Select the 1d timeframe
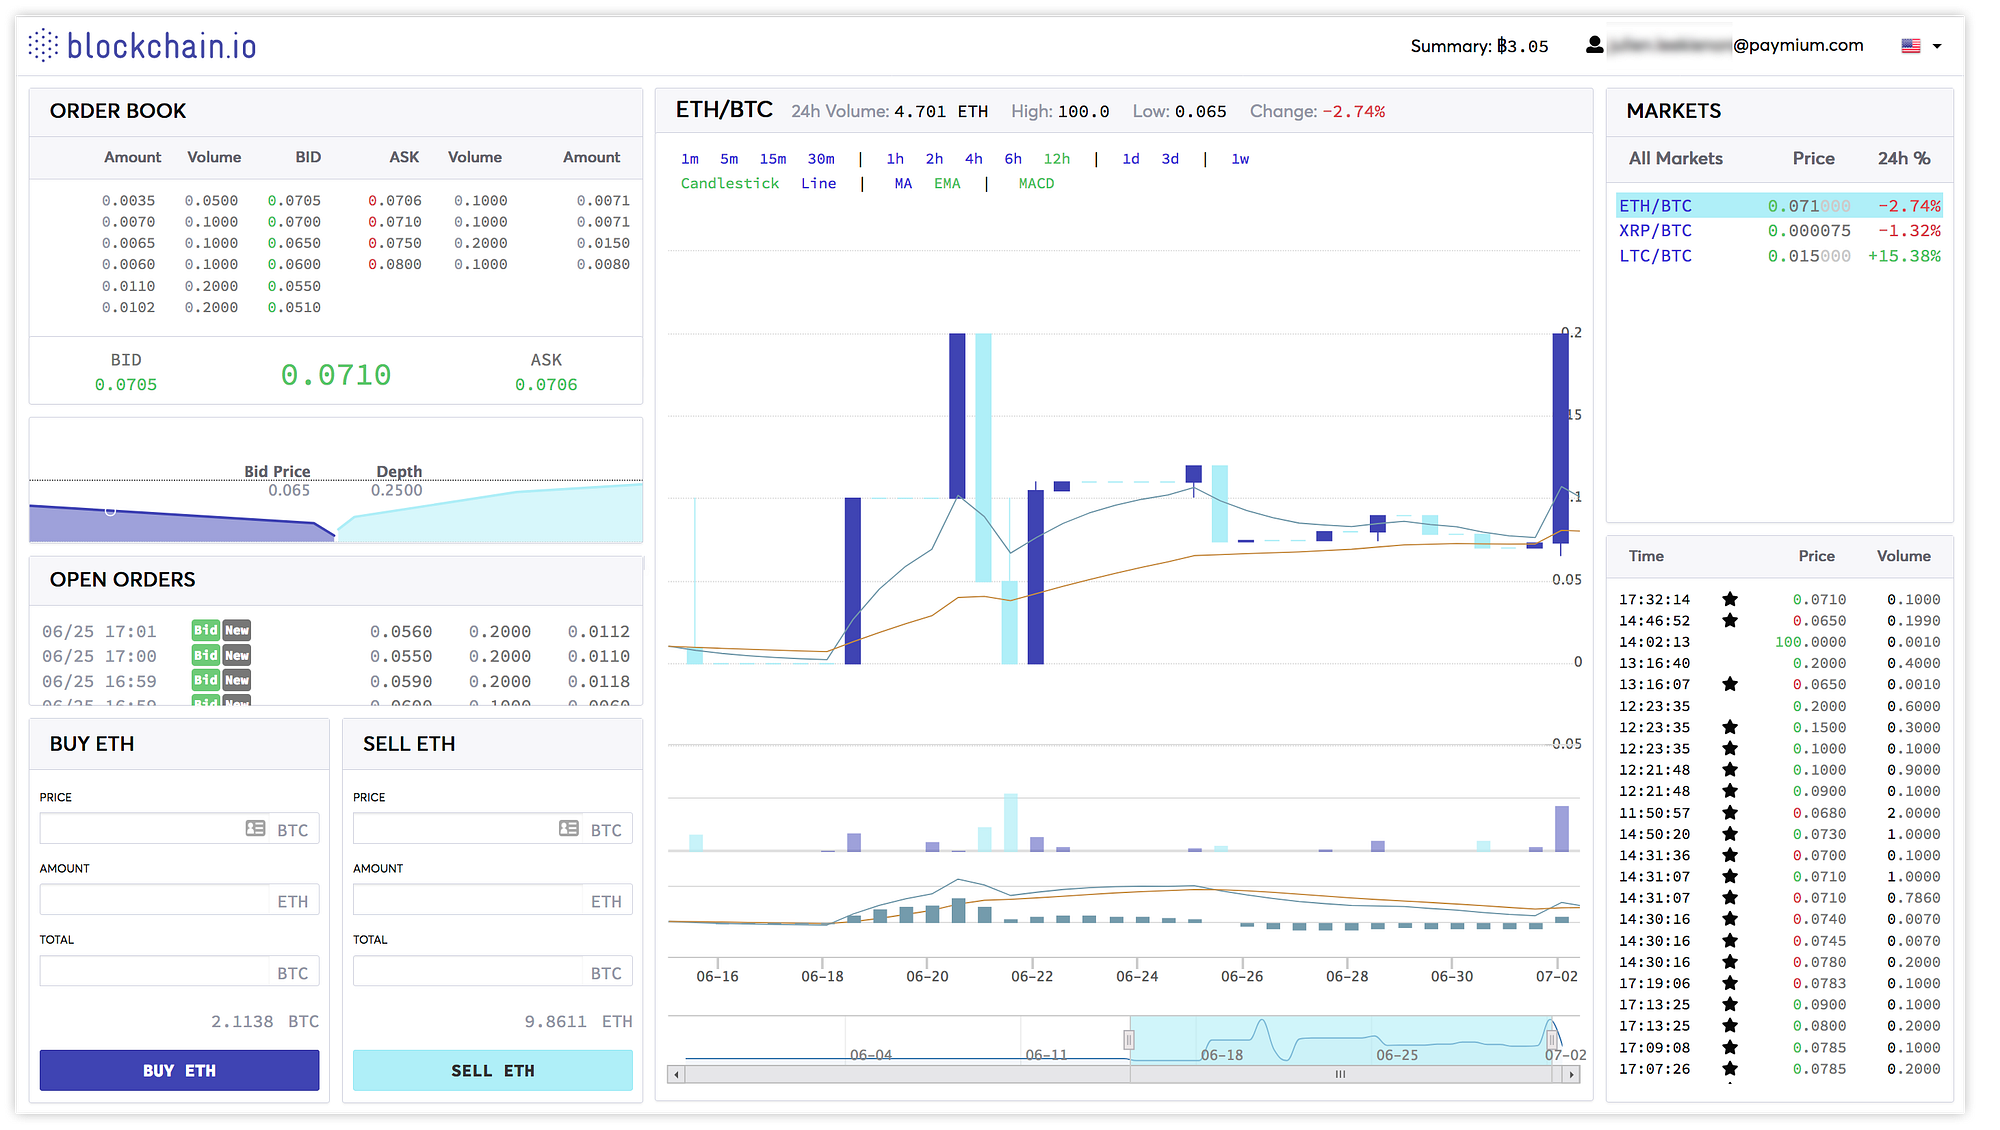Viewport: 2000px width, 1130px height. point(1130,159)
